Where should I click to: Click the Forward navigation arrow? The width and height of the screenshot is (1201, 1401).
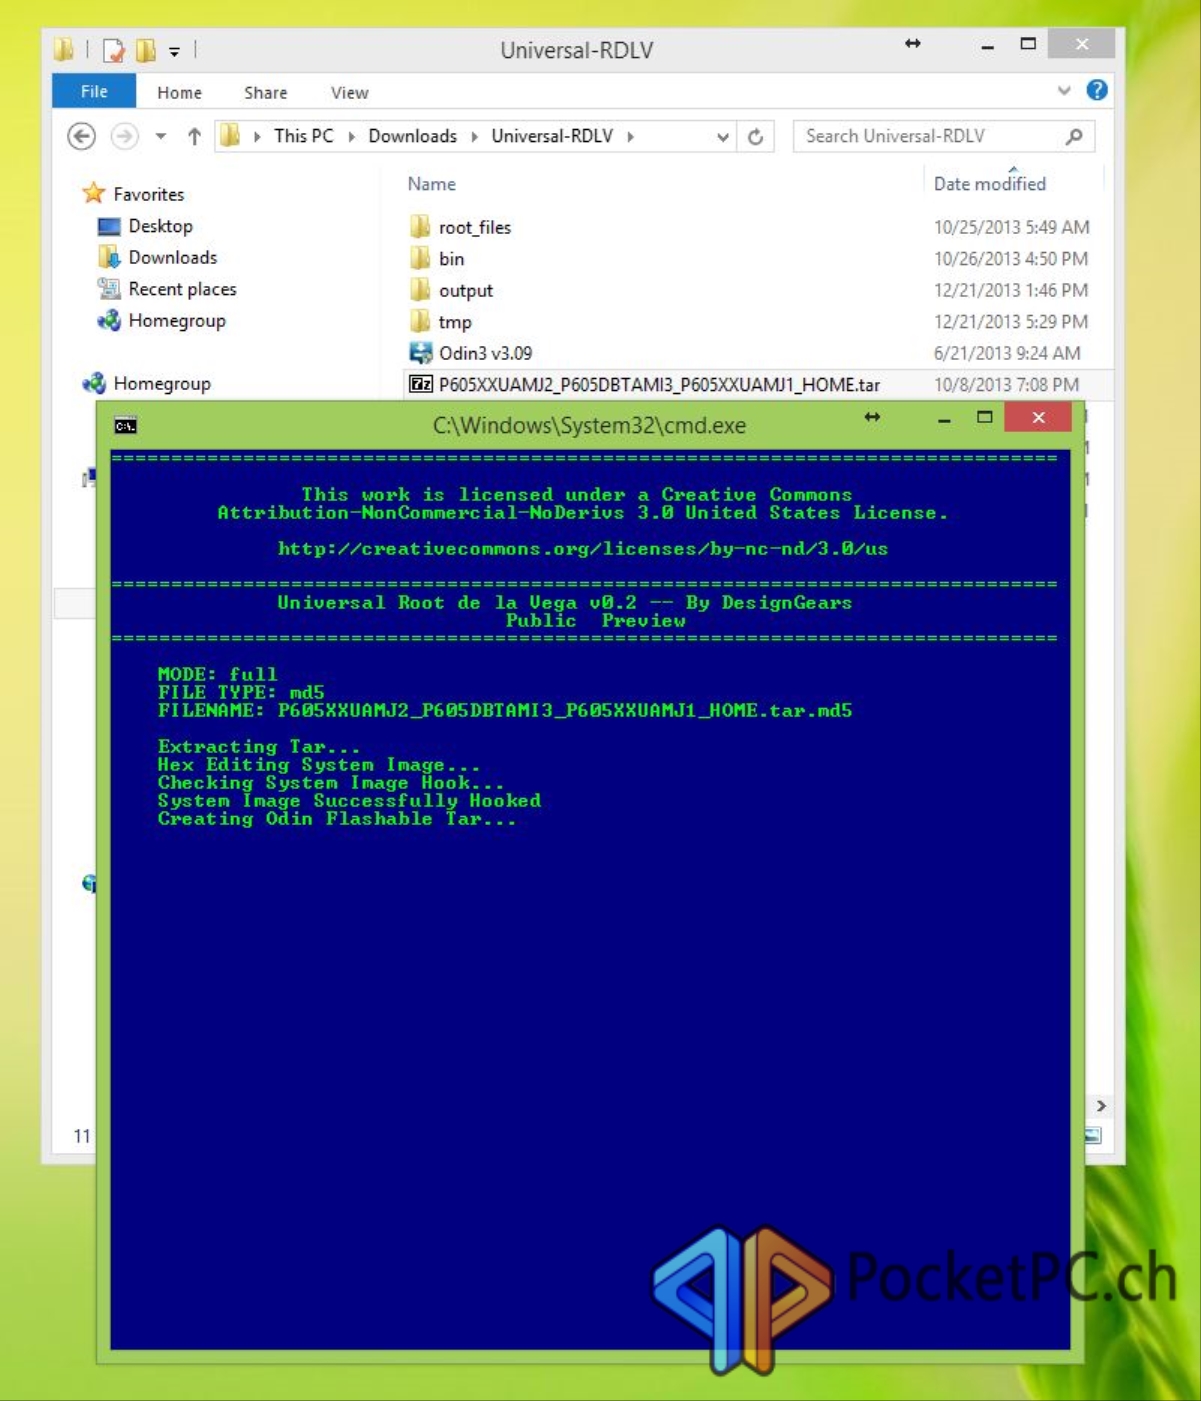click(124, 136)
